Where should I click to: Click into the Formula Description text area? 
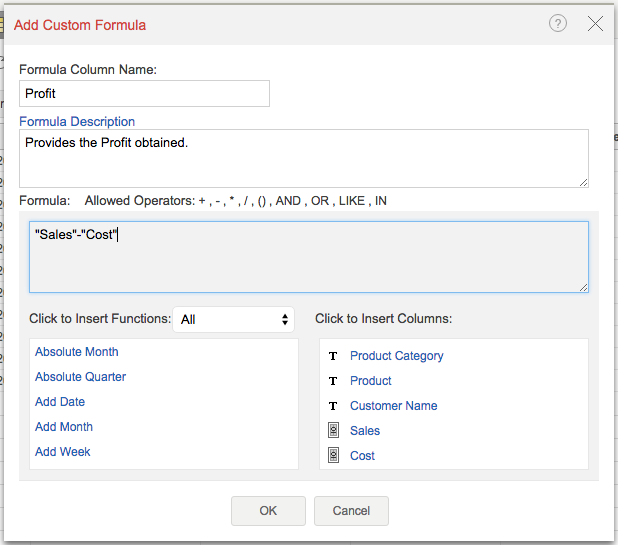tap(303, 158)
